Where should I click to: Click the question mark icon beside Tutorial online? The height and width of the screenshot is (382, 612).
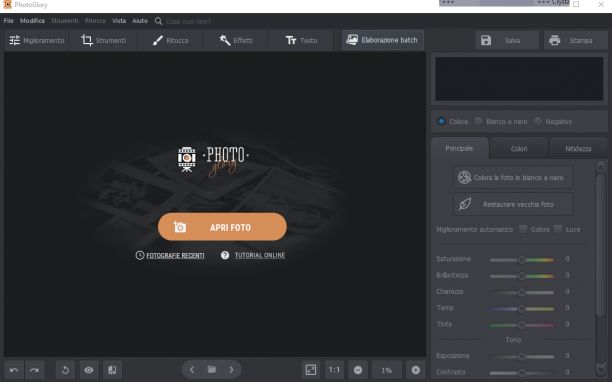225,255
